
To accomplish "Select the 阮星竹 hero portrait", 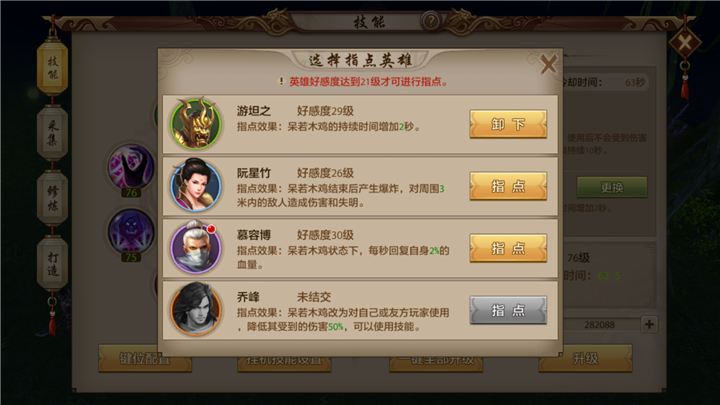I will tap(196, 186).
